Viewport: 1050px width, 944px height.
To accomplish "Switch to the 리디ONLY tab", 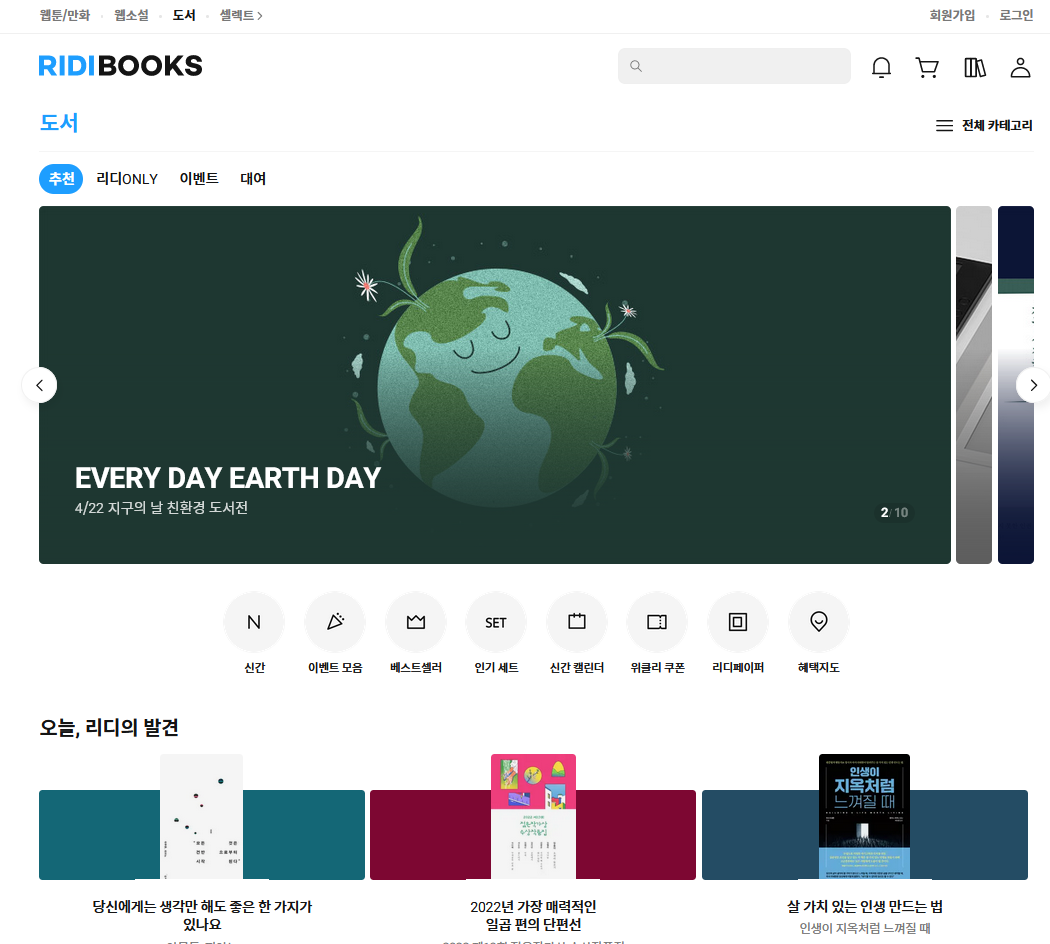I will (x=127, y=179).
